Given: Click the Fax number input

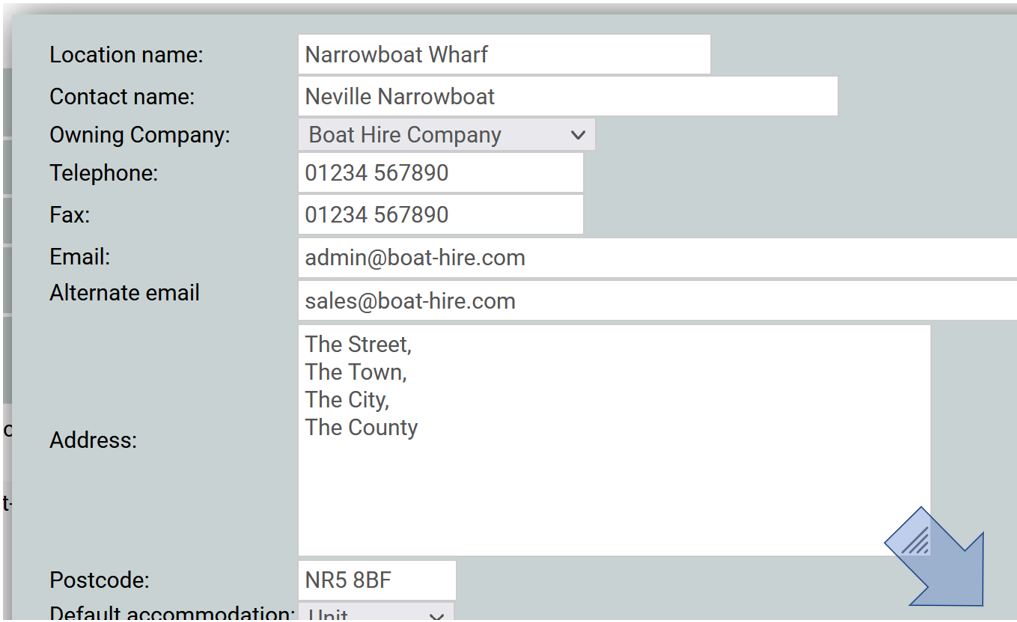Looking at the screenshot, I should pyautogui.click(x=440, y=215).
